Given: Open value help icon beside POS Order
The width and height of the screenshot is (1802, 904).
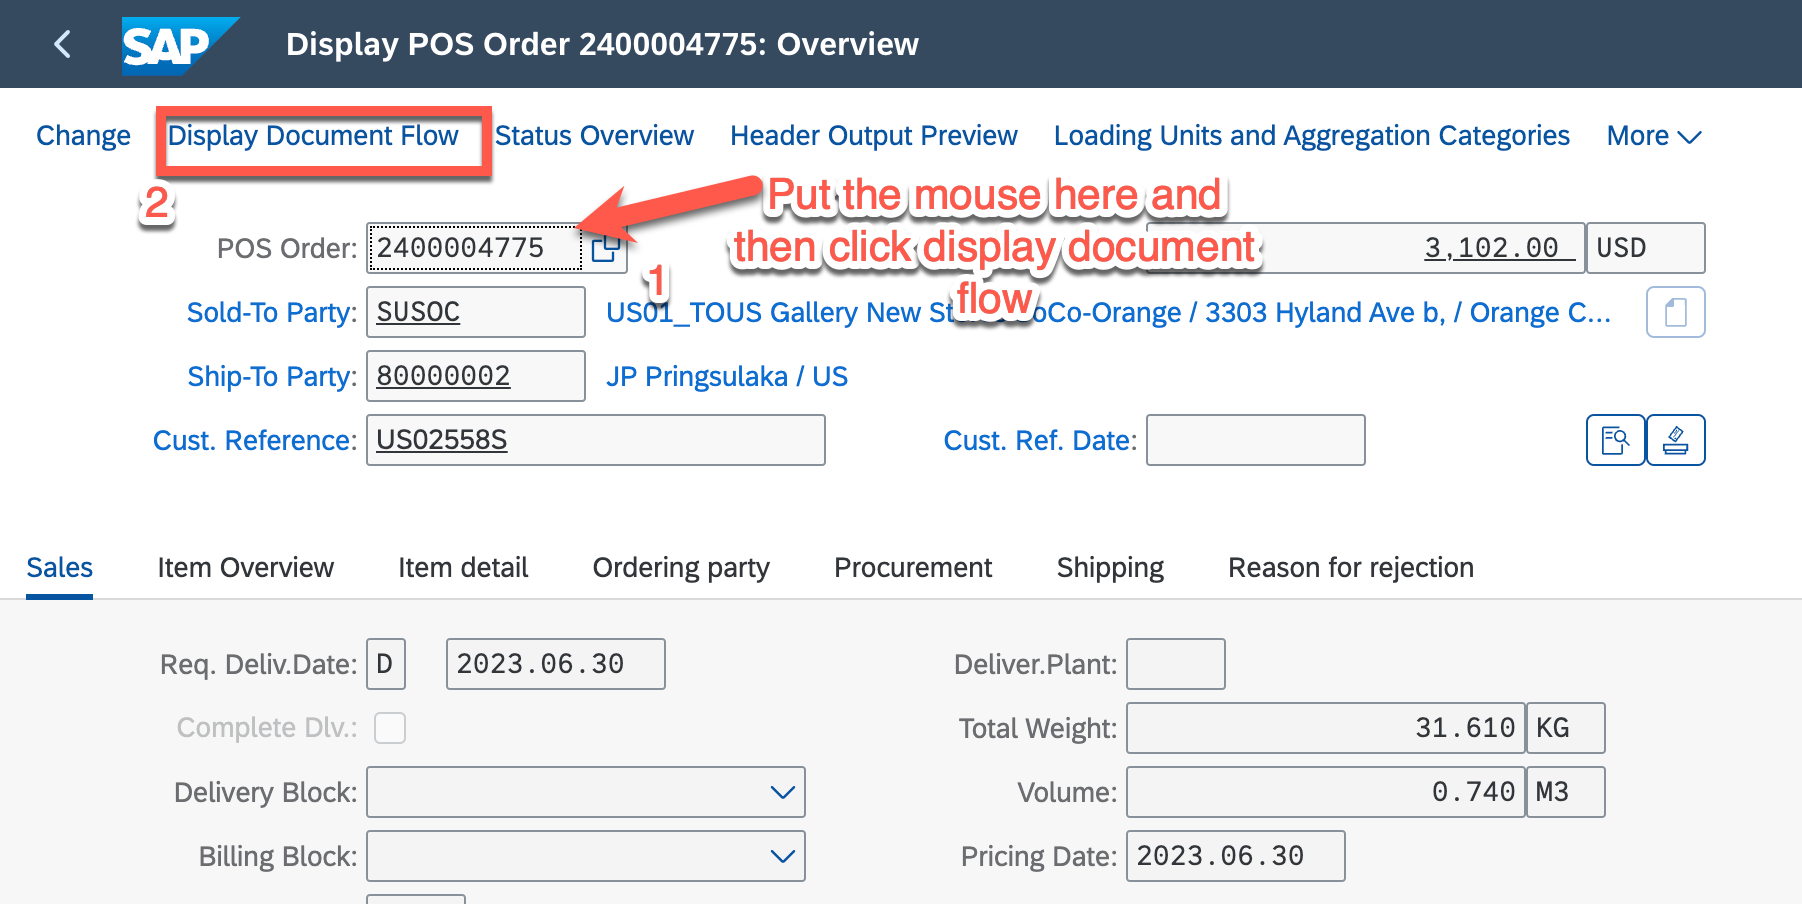Looking at the screenshot, I should pos(605,249).
